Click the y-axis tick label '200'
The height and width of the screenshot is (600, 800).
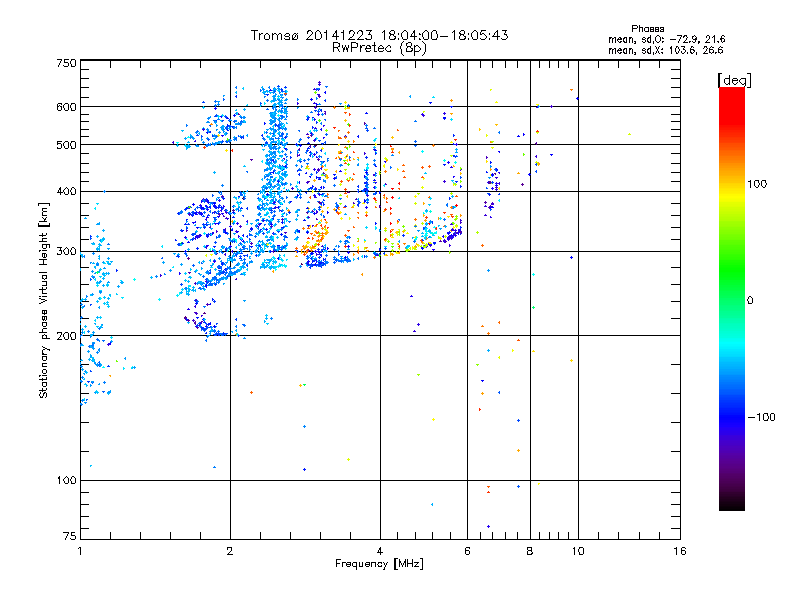66,336
